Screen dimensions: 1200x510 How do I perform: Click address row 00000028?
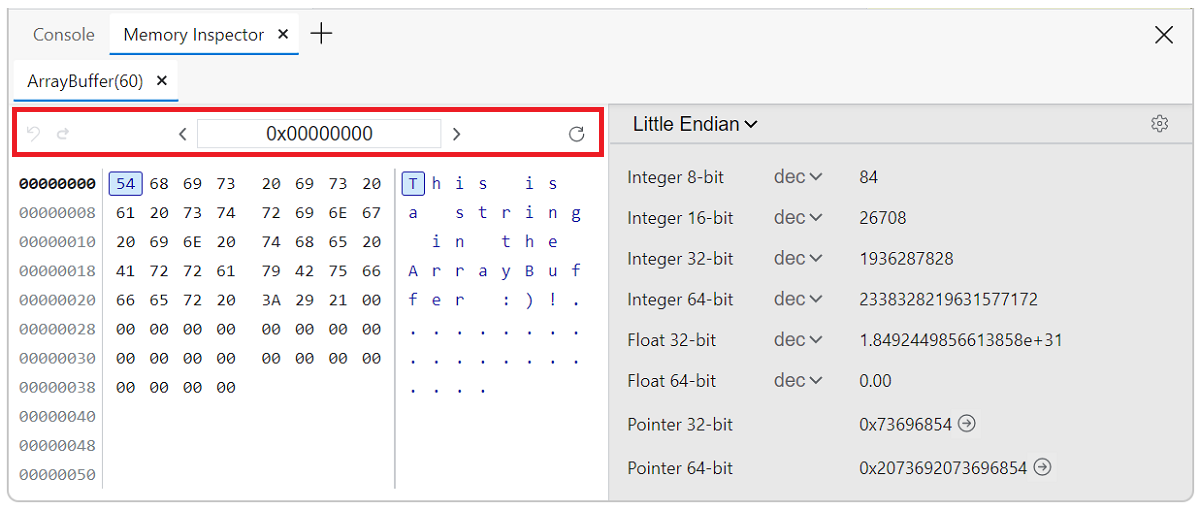[x=57, y=329]
